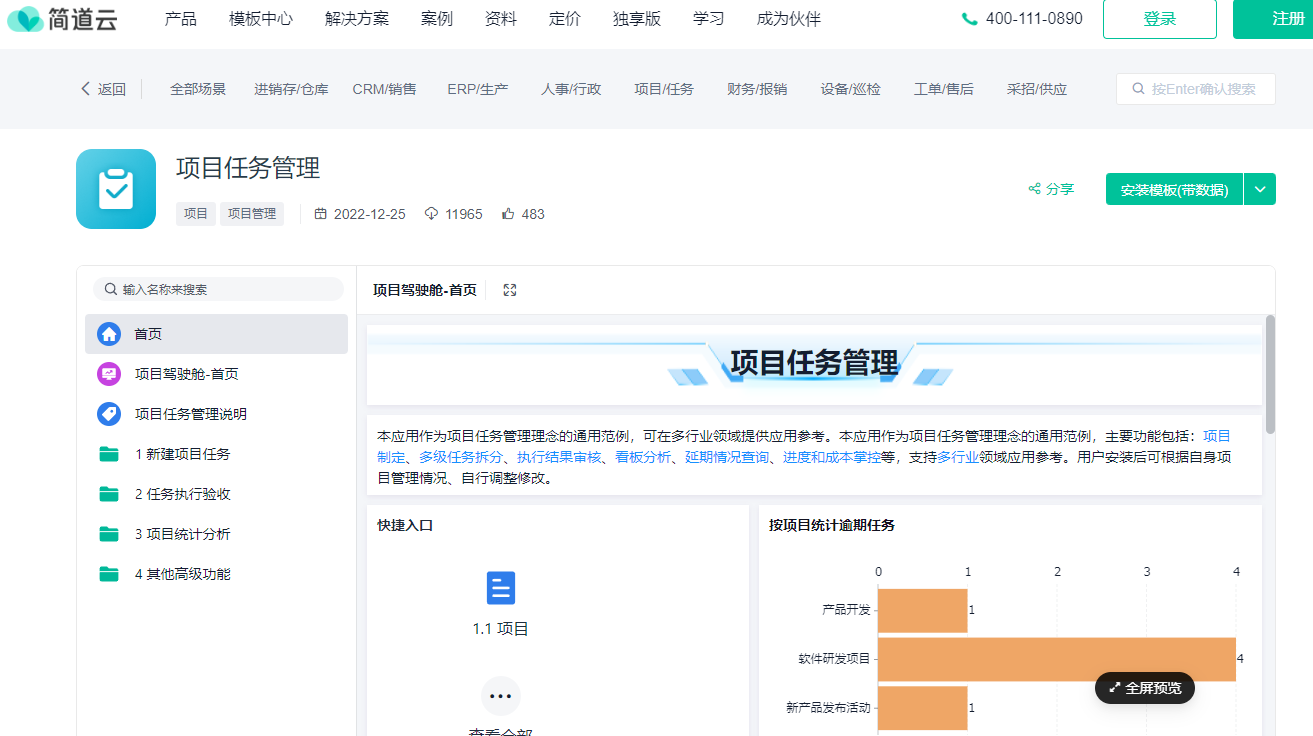Click the 延期情况查询 link in description
The width and height of the screenshot is (1313, 736).
pyautogui.click(x=727, y=457)
